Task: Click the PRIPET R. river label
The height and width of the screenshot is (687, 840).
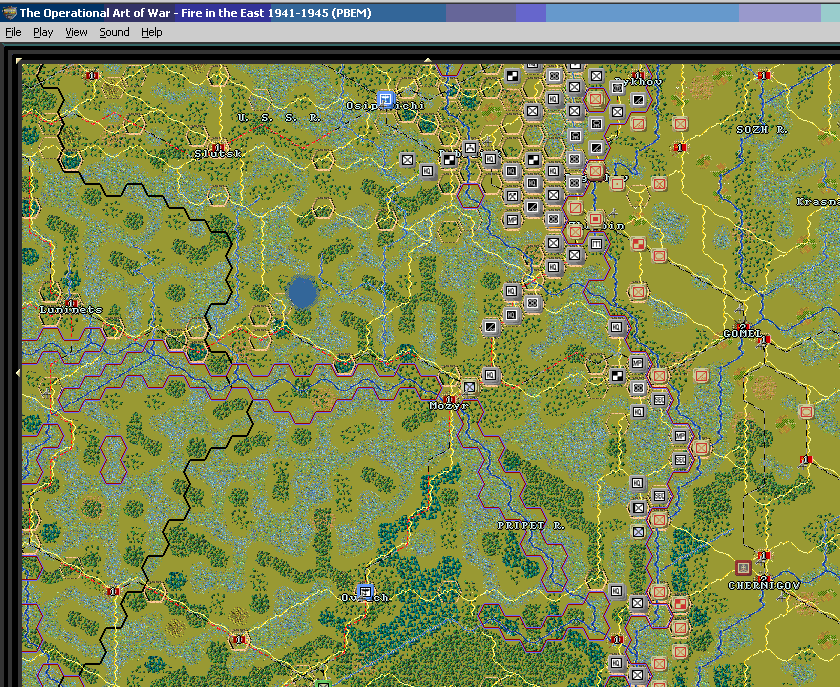Action: click(x=530, y=526)
